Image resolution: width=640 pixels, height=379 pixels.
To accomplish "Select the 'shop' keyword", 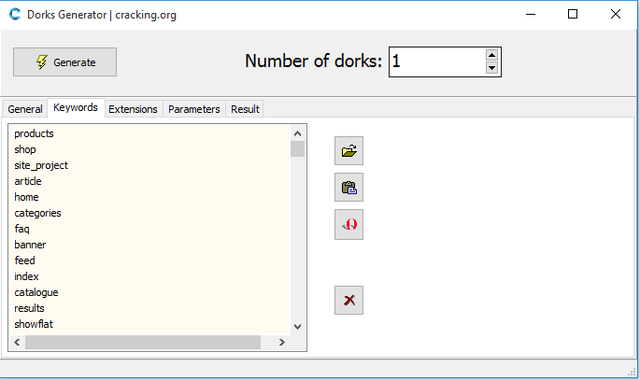I will (x=25, y=150).
